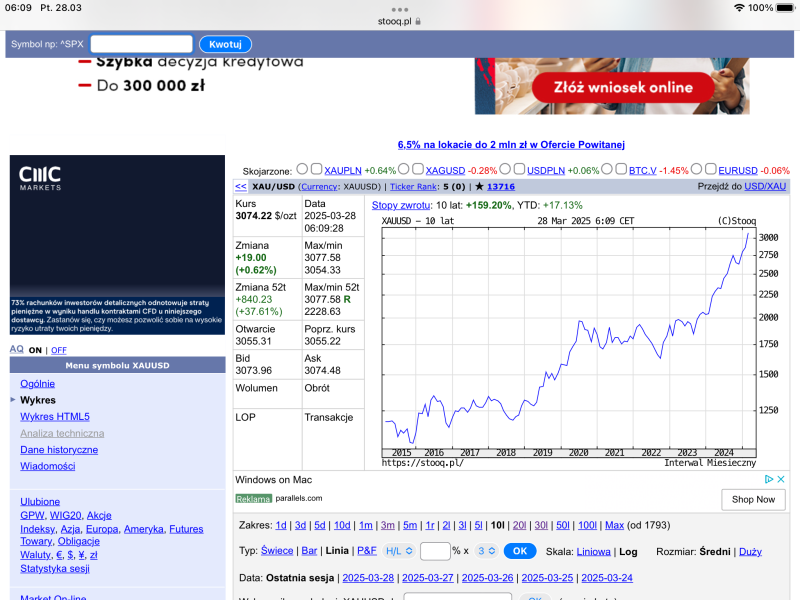Click the Symbol input field
The width and height of the screenshot is (800, 600).
141,44
